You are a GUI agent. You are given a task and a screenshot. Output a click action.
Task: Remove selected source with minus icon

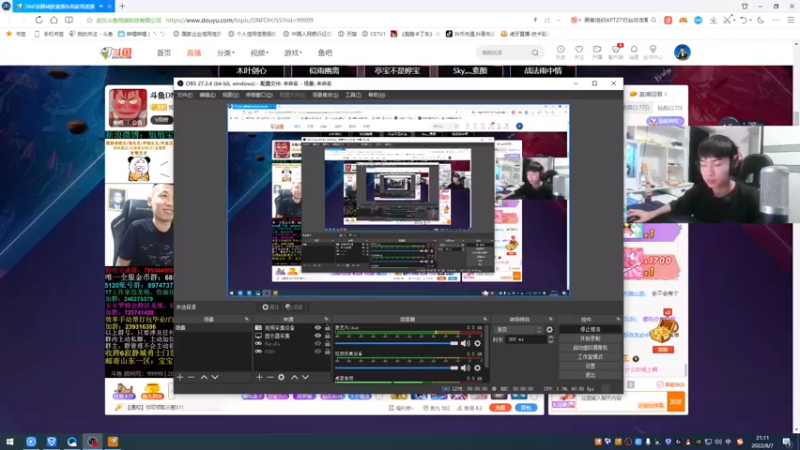point(270,377)
